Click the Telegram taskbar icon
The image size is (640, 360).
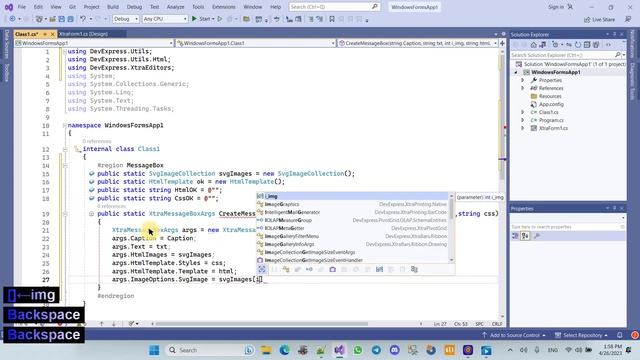(376, 350)
